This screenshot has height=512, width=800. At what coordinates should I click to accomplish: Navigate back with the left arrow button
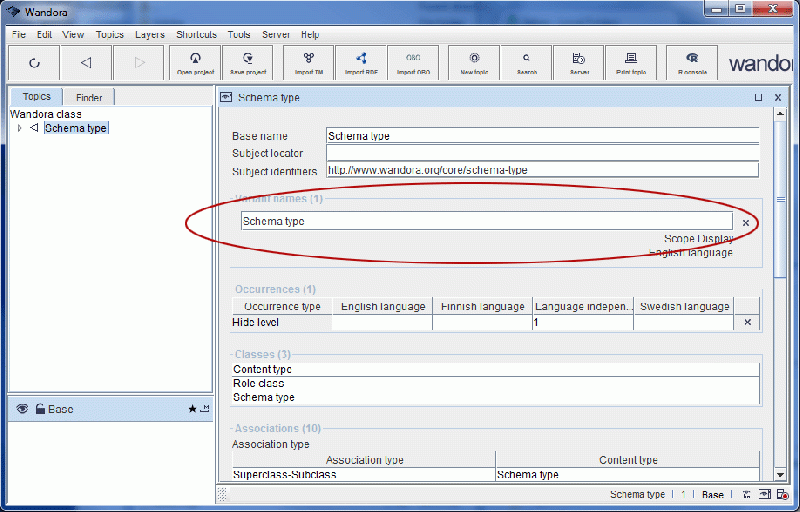(x=86, y=62)
